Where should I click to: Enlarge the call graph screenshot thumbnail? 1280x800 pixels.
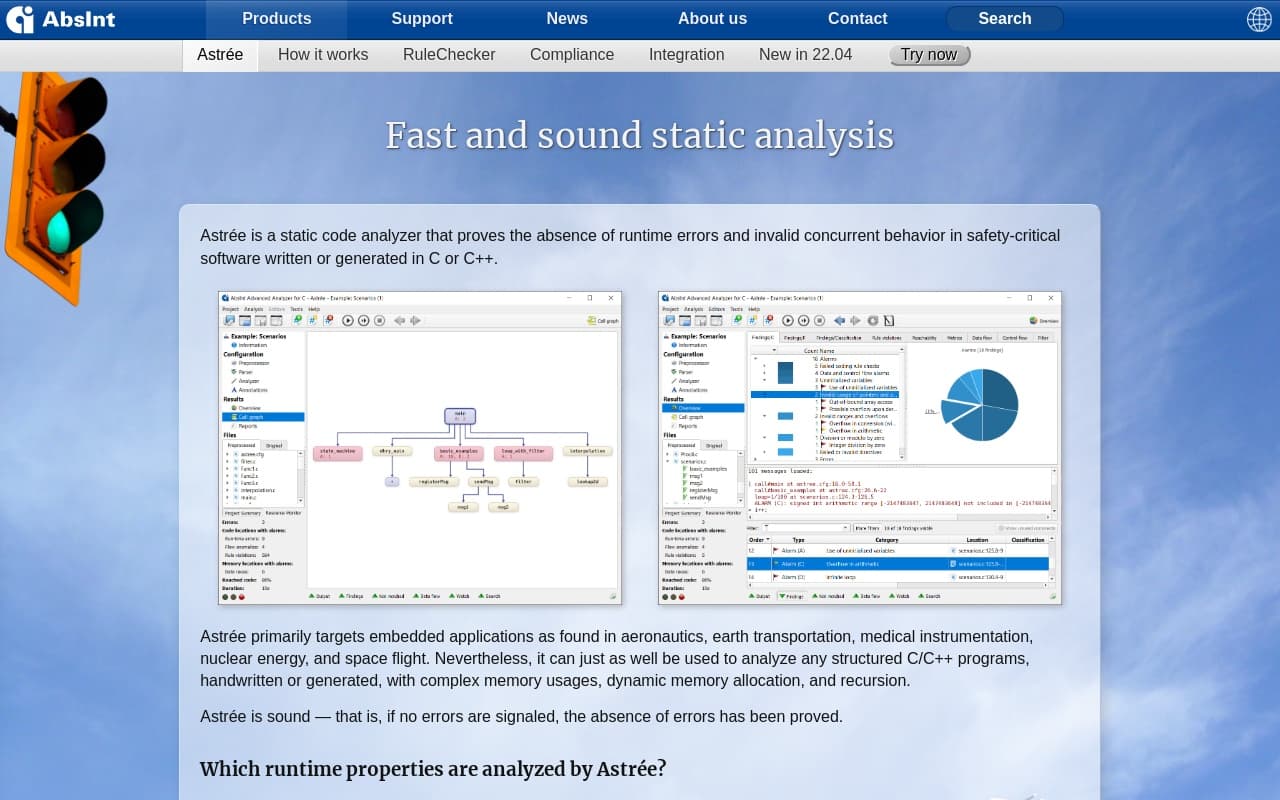420,448
